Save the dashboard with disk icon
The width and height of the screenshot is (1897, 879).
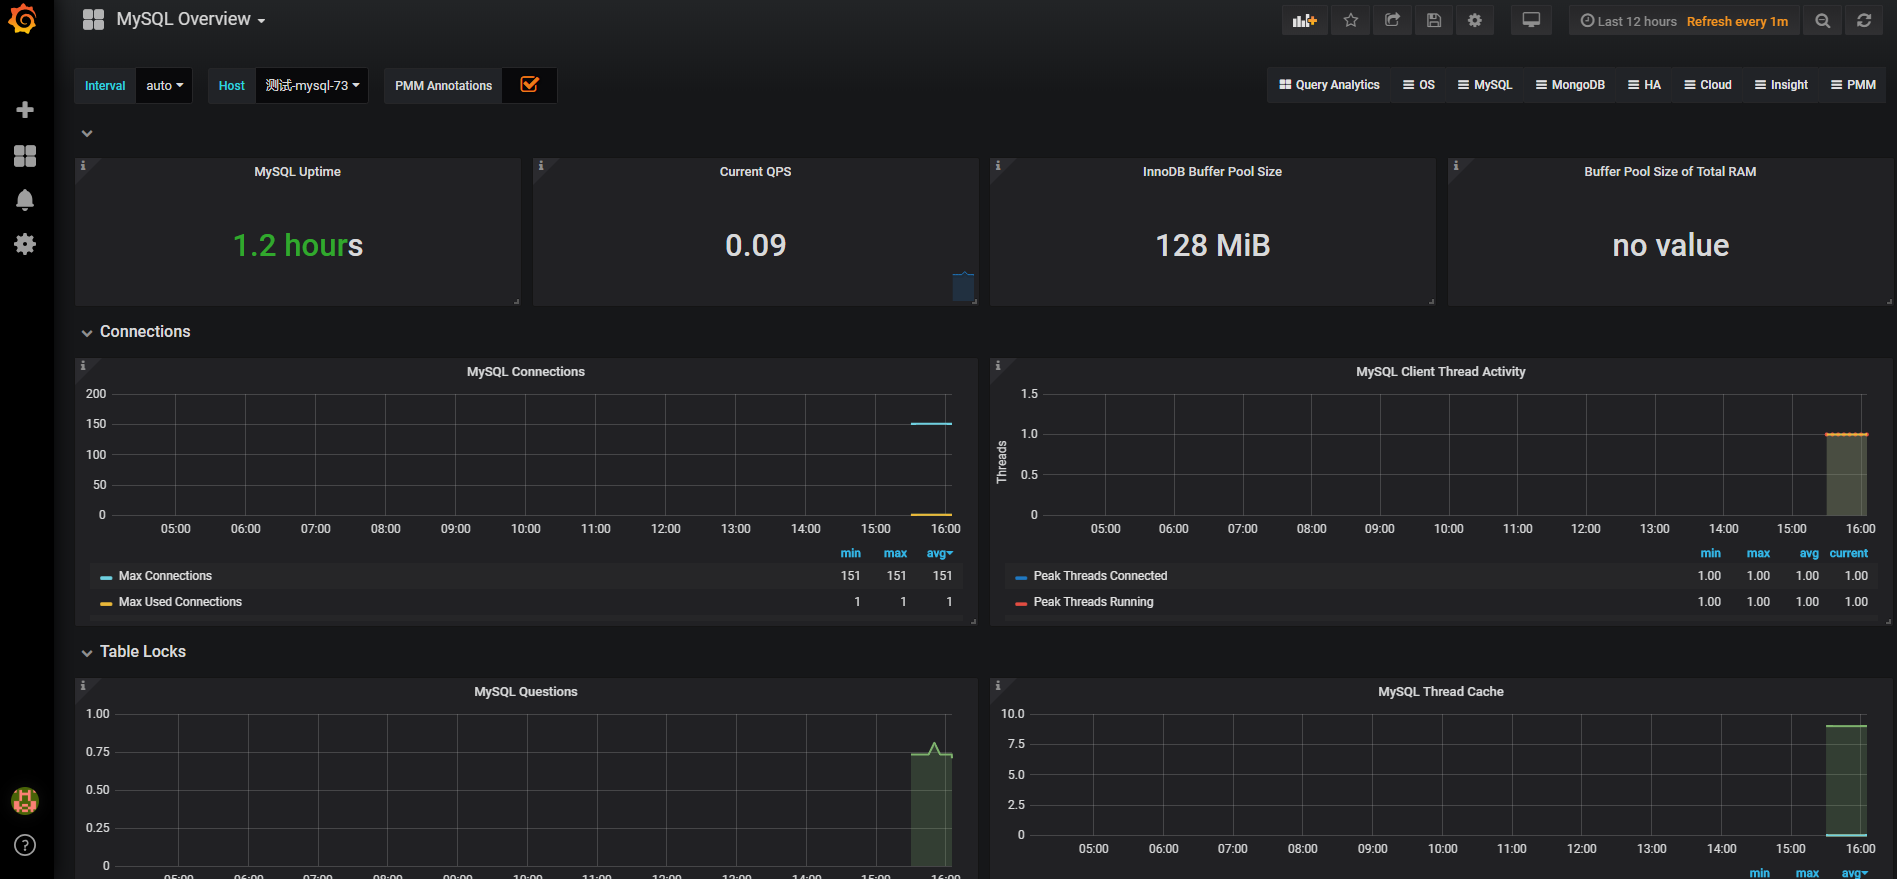tap(1434, 20)
